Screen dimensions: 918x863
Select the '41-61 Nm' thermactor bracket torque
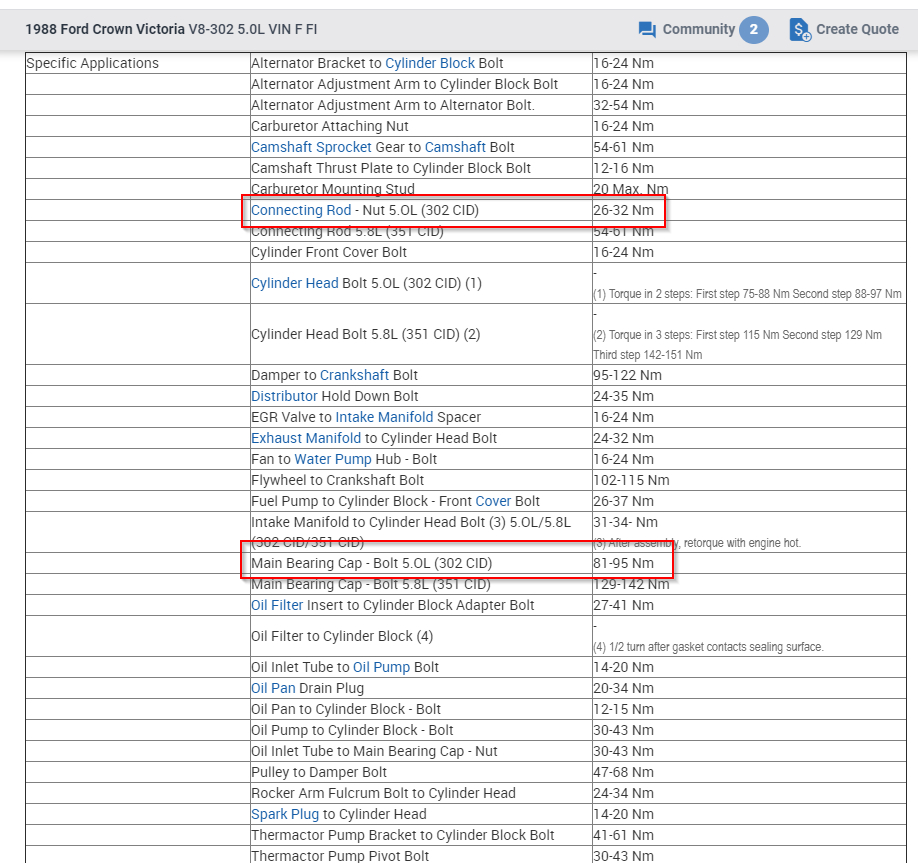(624, 835)
